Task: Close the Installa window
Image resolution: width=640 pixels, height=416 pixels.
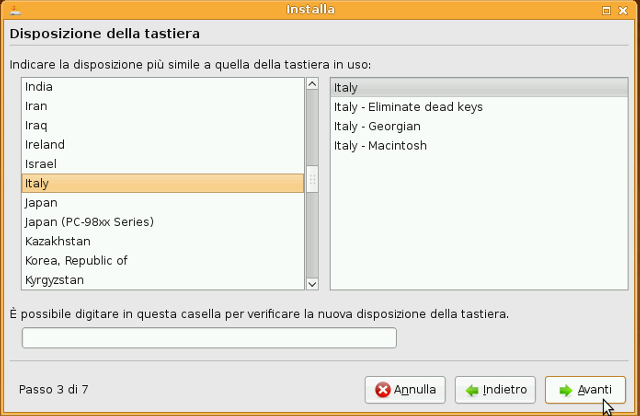Action: point(623,11)
